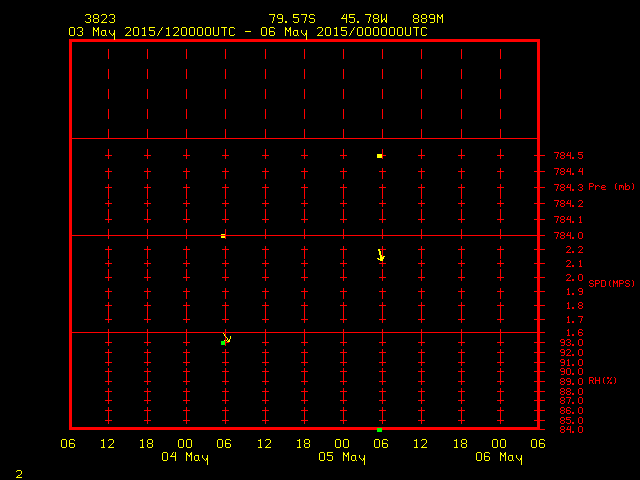Click frame number 2 in bottom corner
The image size is (640, 480).
coord(18,473)
